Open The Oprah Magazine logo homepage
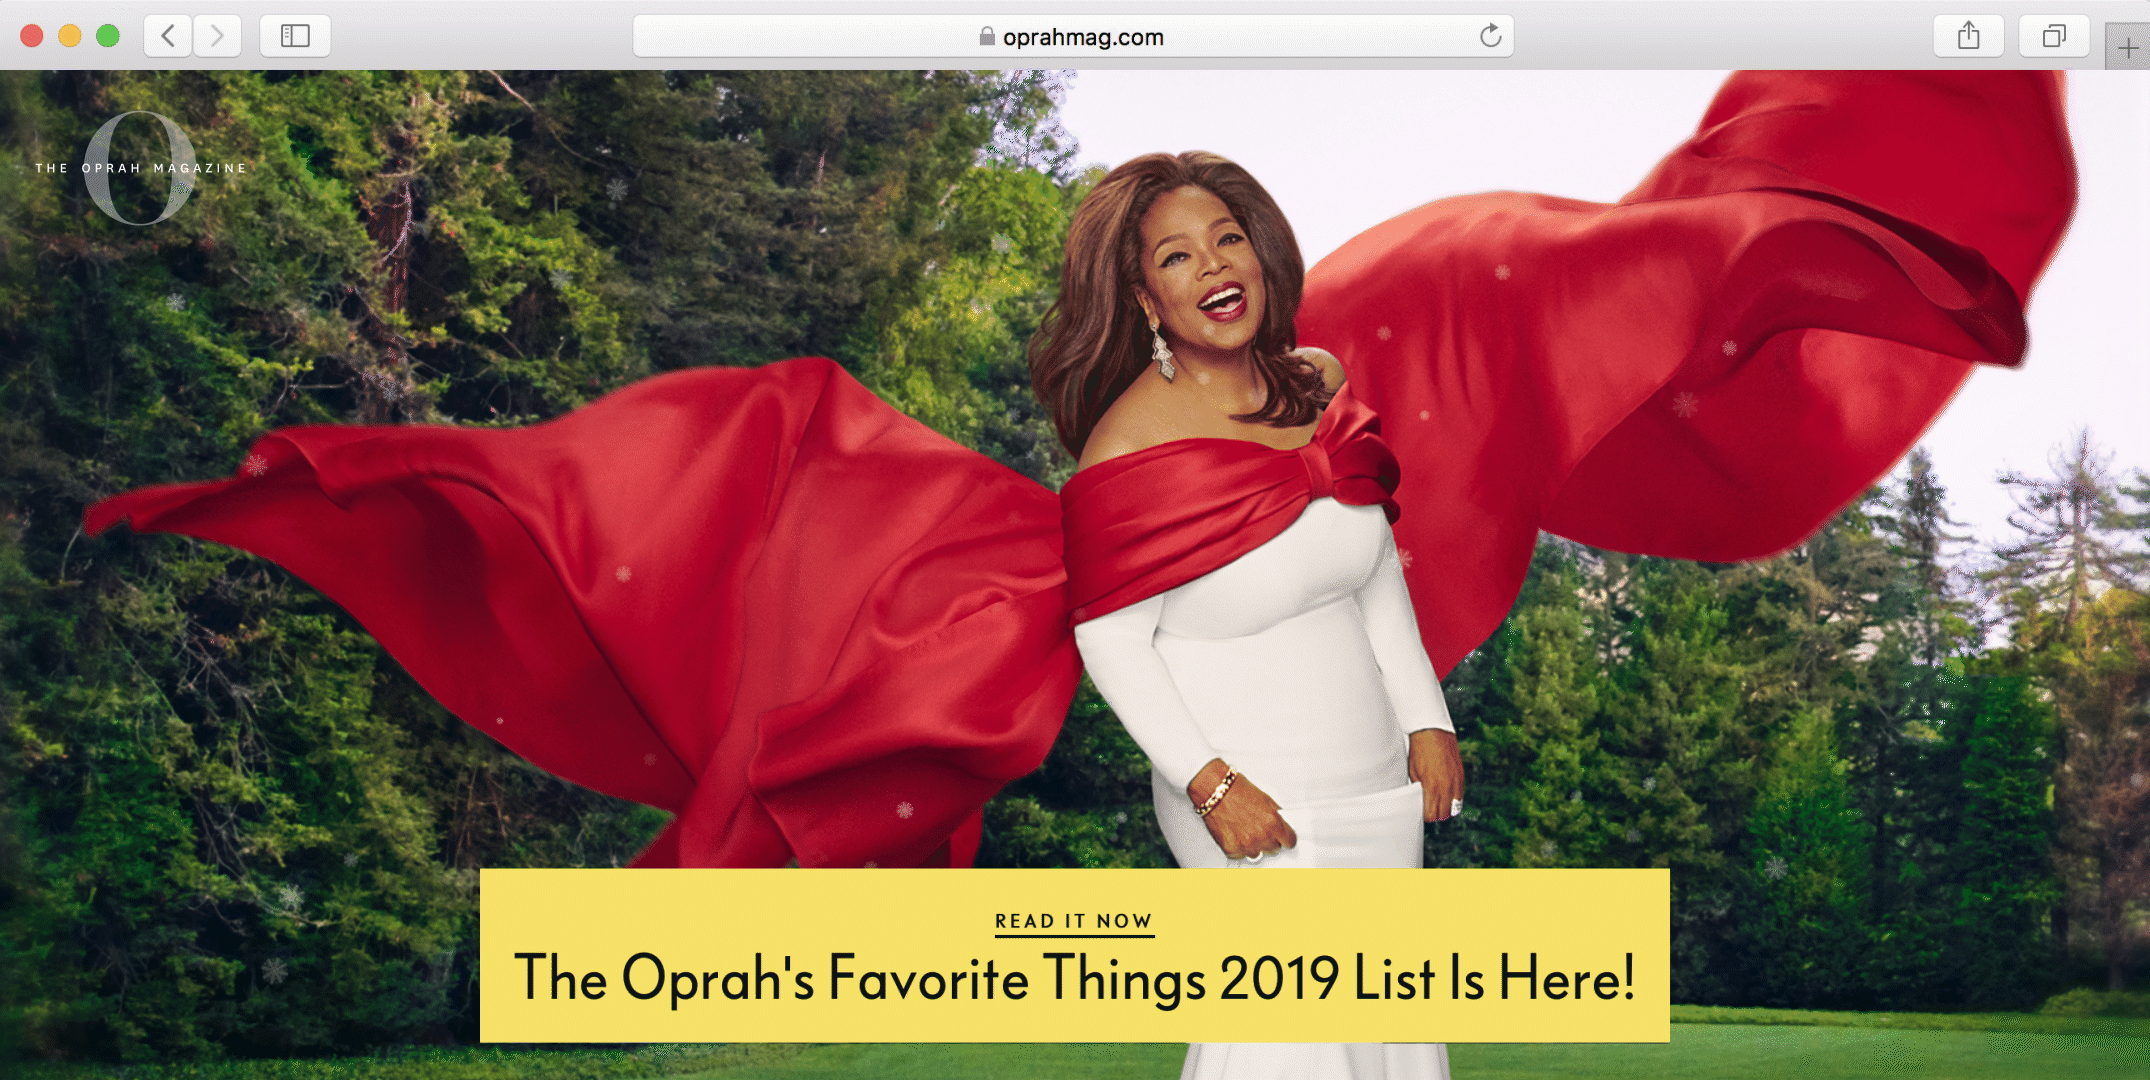 (140, 168)
